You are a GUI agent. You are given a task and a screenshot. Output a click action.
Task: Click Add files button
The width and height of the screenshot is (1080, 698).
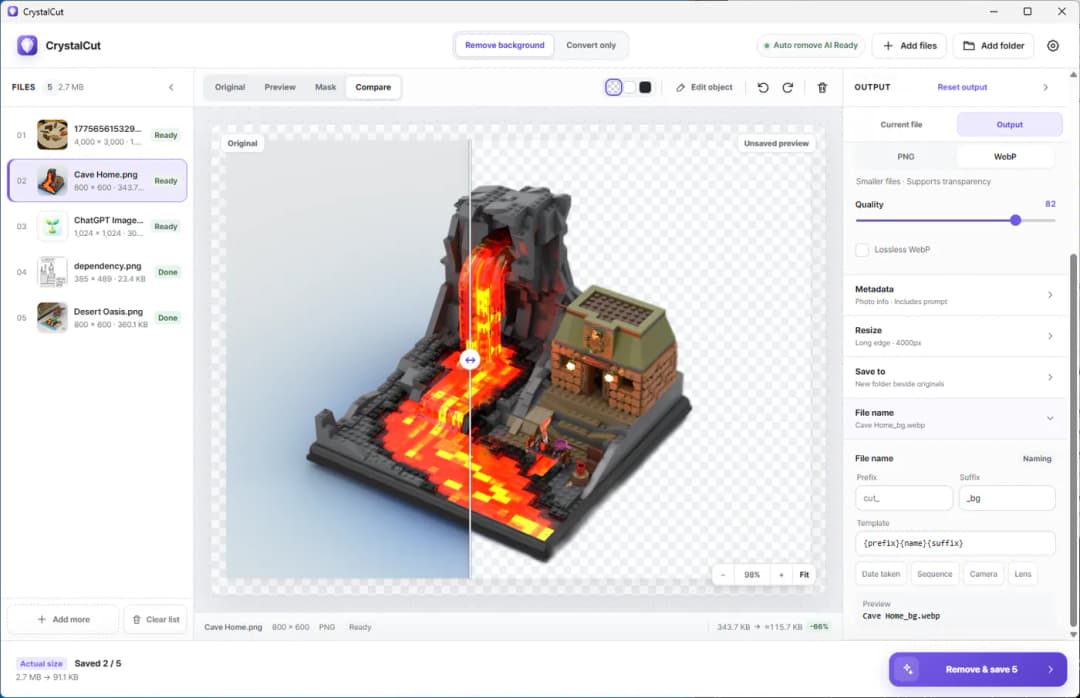click(909, 45)
